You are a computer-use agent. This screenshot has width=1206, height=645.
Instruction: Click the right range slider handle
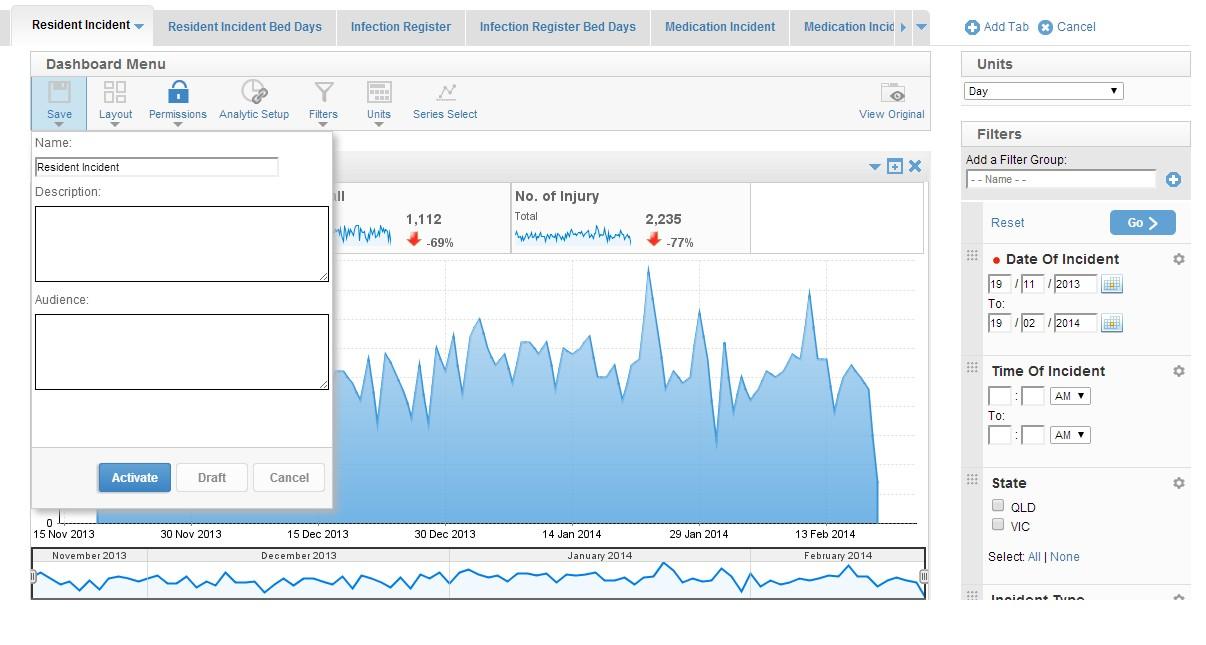[x=924, y=576]
